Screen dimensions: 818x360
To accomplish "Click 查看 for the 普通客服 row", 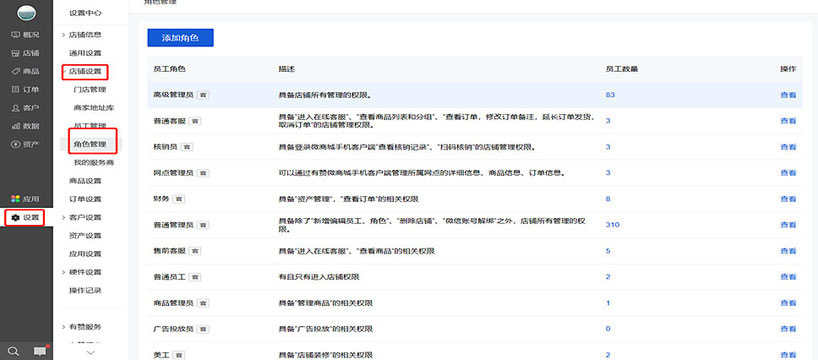I will pos(788,121).
